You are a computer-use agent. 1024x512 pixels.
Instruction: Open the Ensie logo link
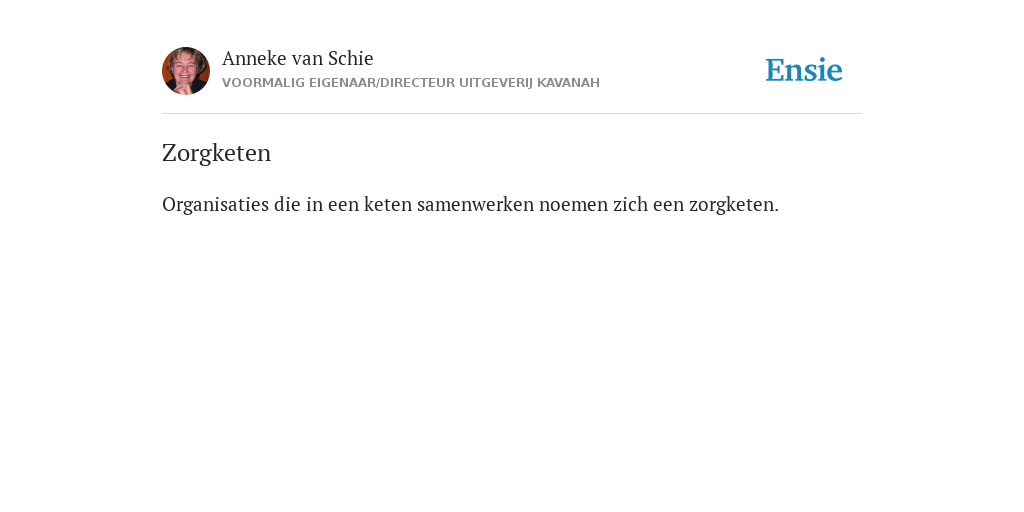[x=804, y=70]
